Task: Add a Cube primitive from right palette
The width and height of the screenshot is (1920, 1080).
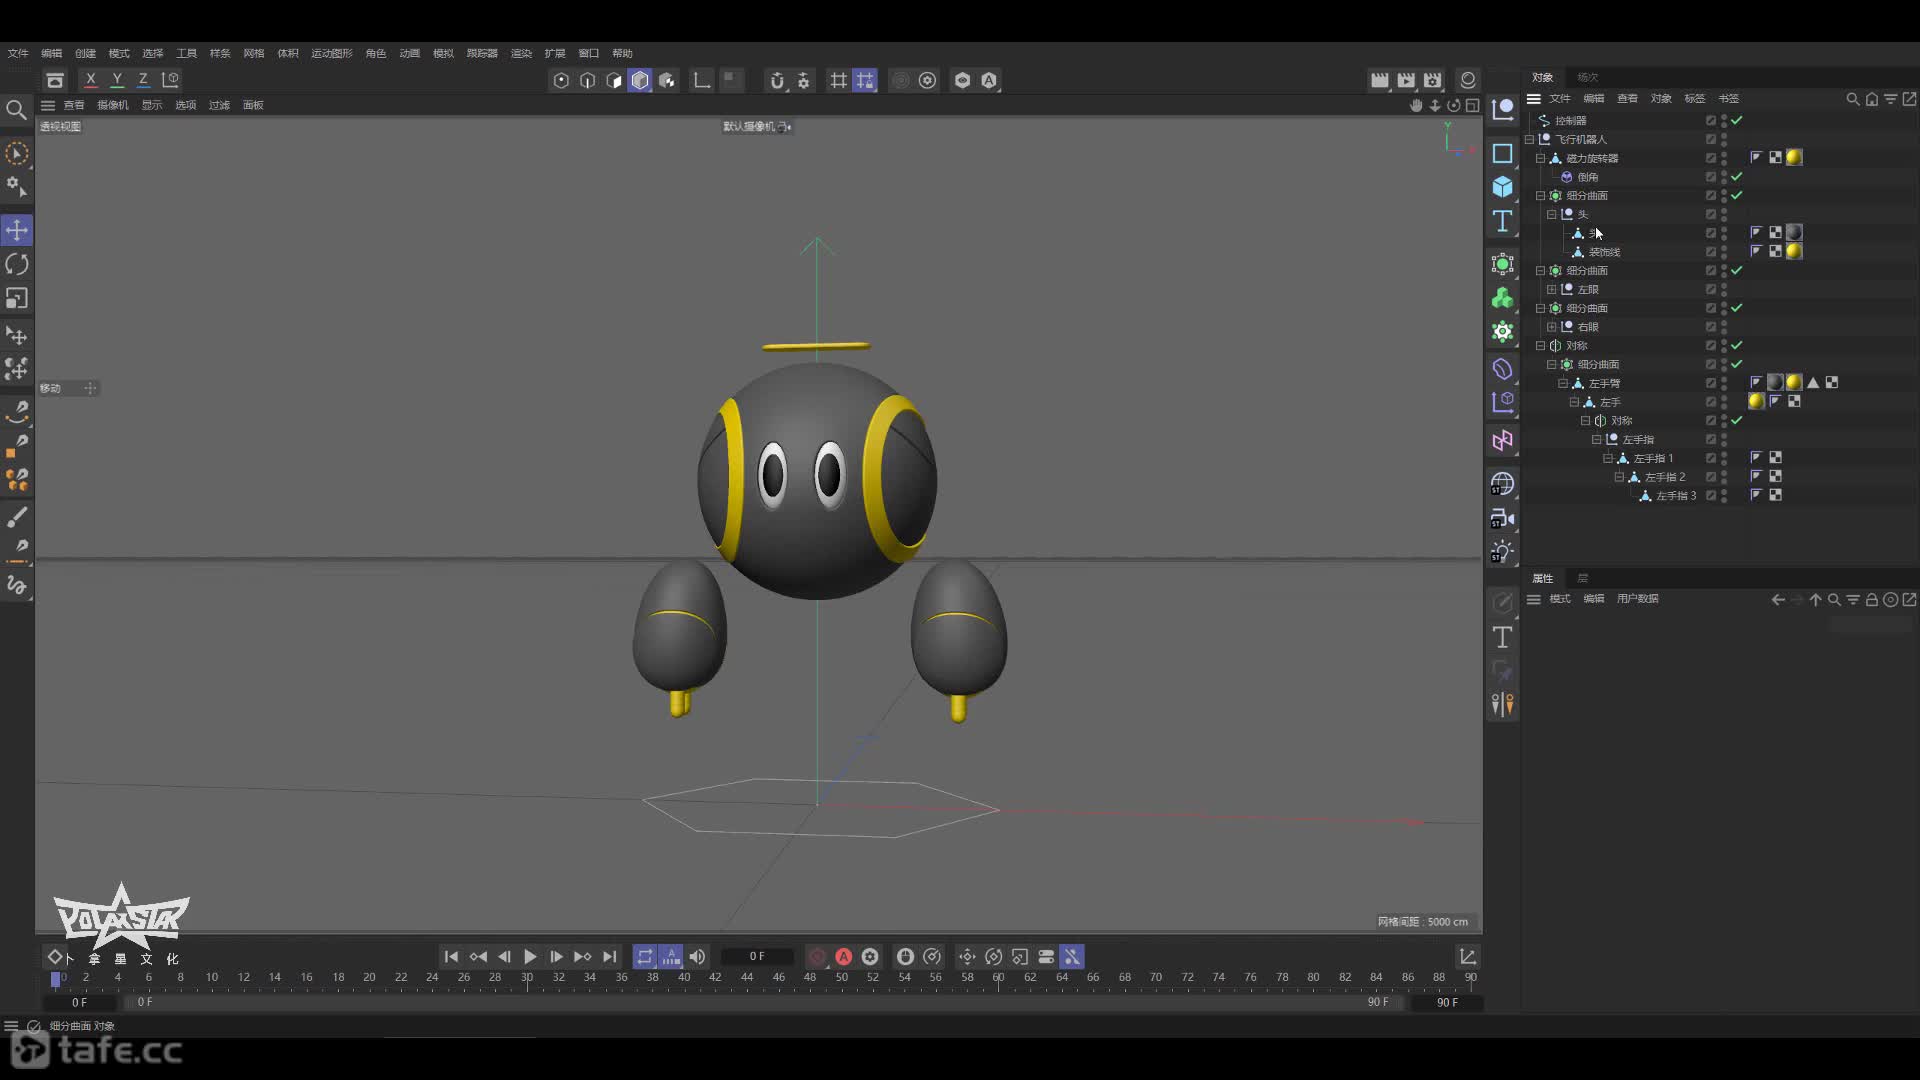Action: point(1502,187)
